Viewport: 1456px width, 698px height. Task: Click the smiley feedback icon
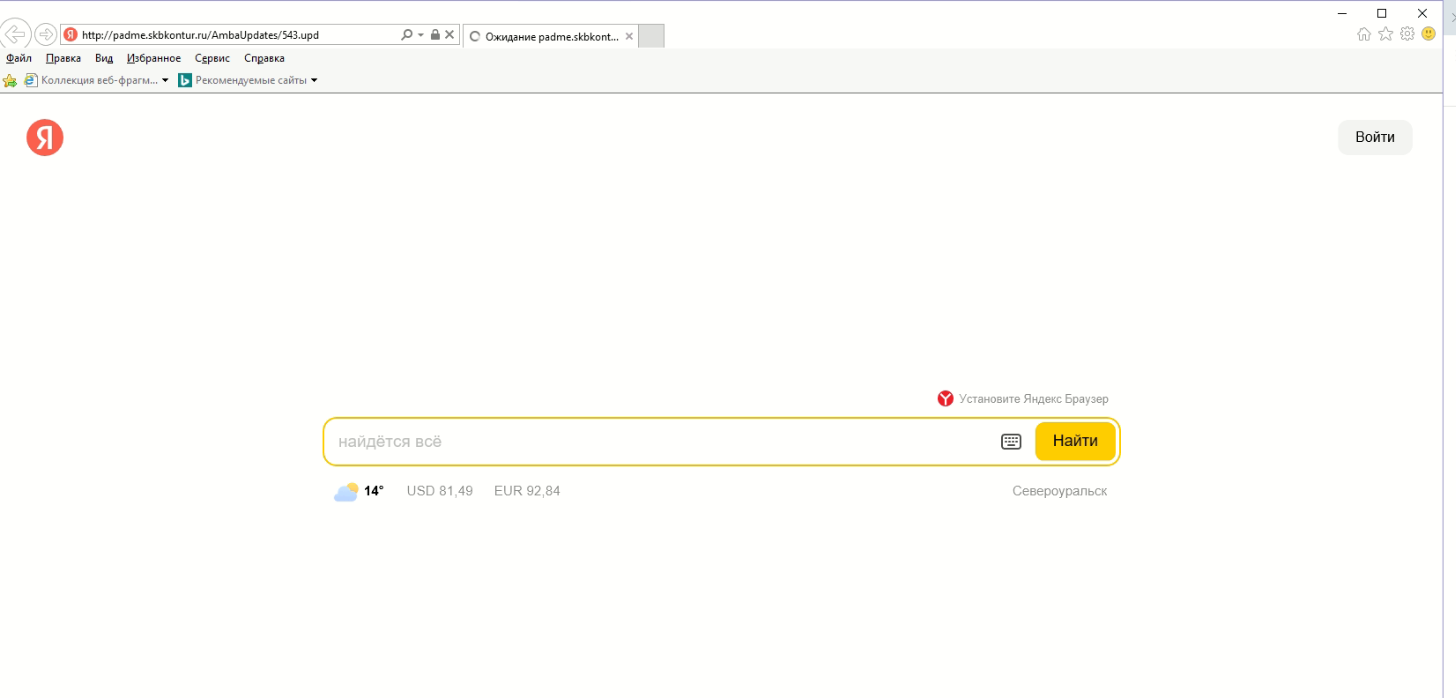pyautogui.click(x=1429, y=34)
